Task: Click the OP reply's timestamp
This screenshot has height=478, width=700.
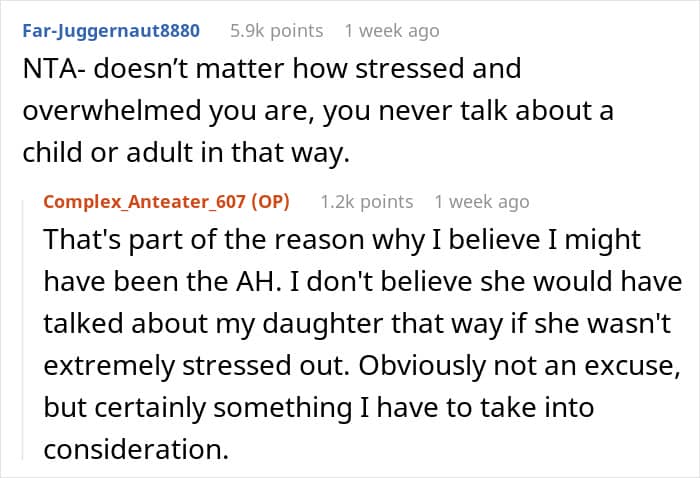Action: [481, 201]
